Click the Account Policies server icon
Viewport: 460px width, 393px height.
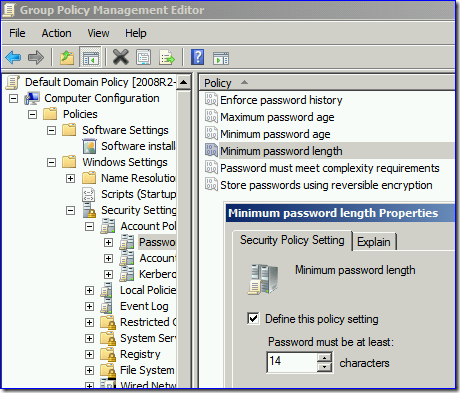click(x=108, y=226)
